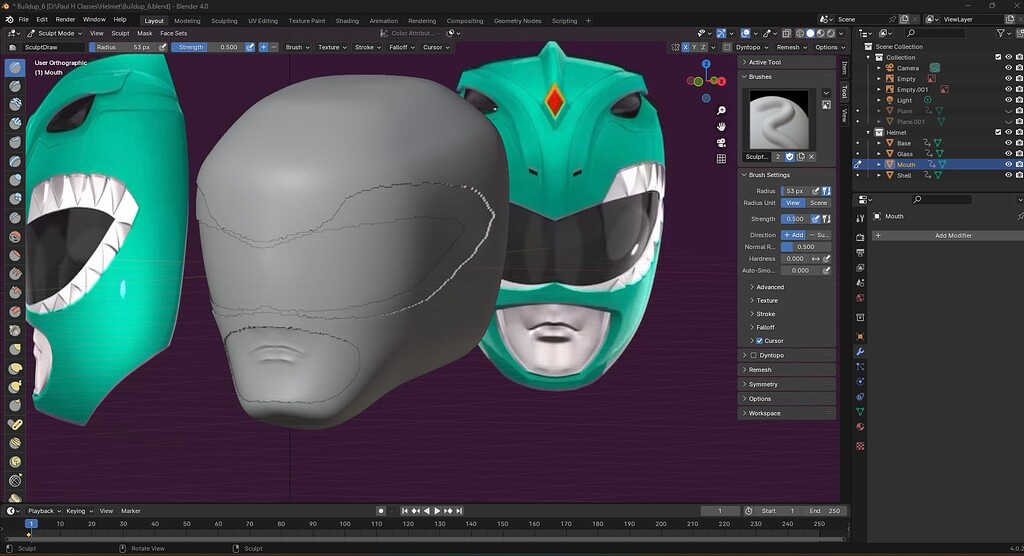The height and width of the screenshot is (556, 1024).
Task: Select the Draw brush in the sculpt toolbar
Action: coord(16,67)
